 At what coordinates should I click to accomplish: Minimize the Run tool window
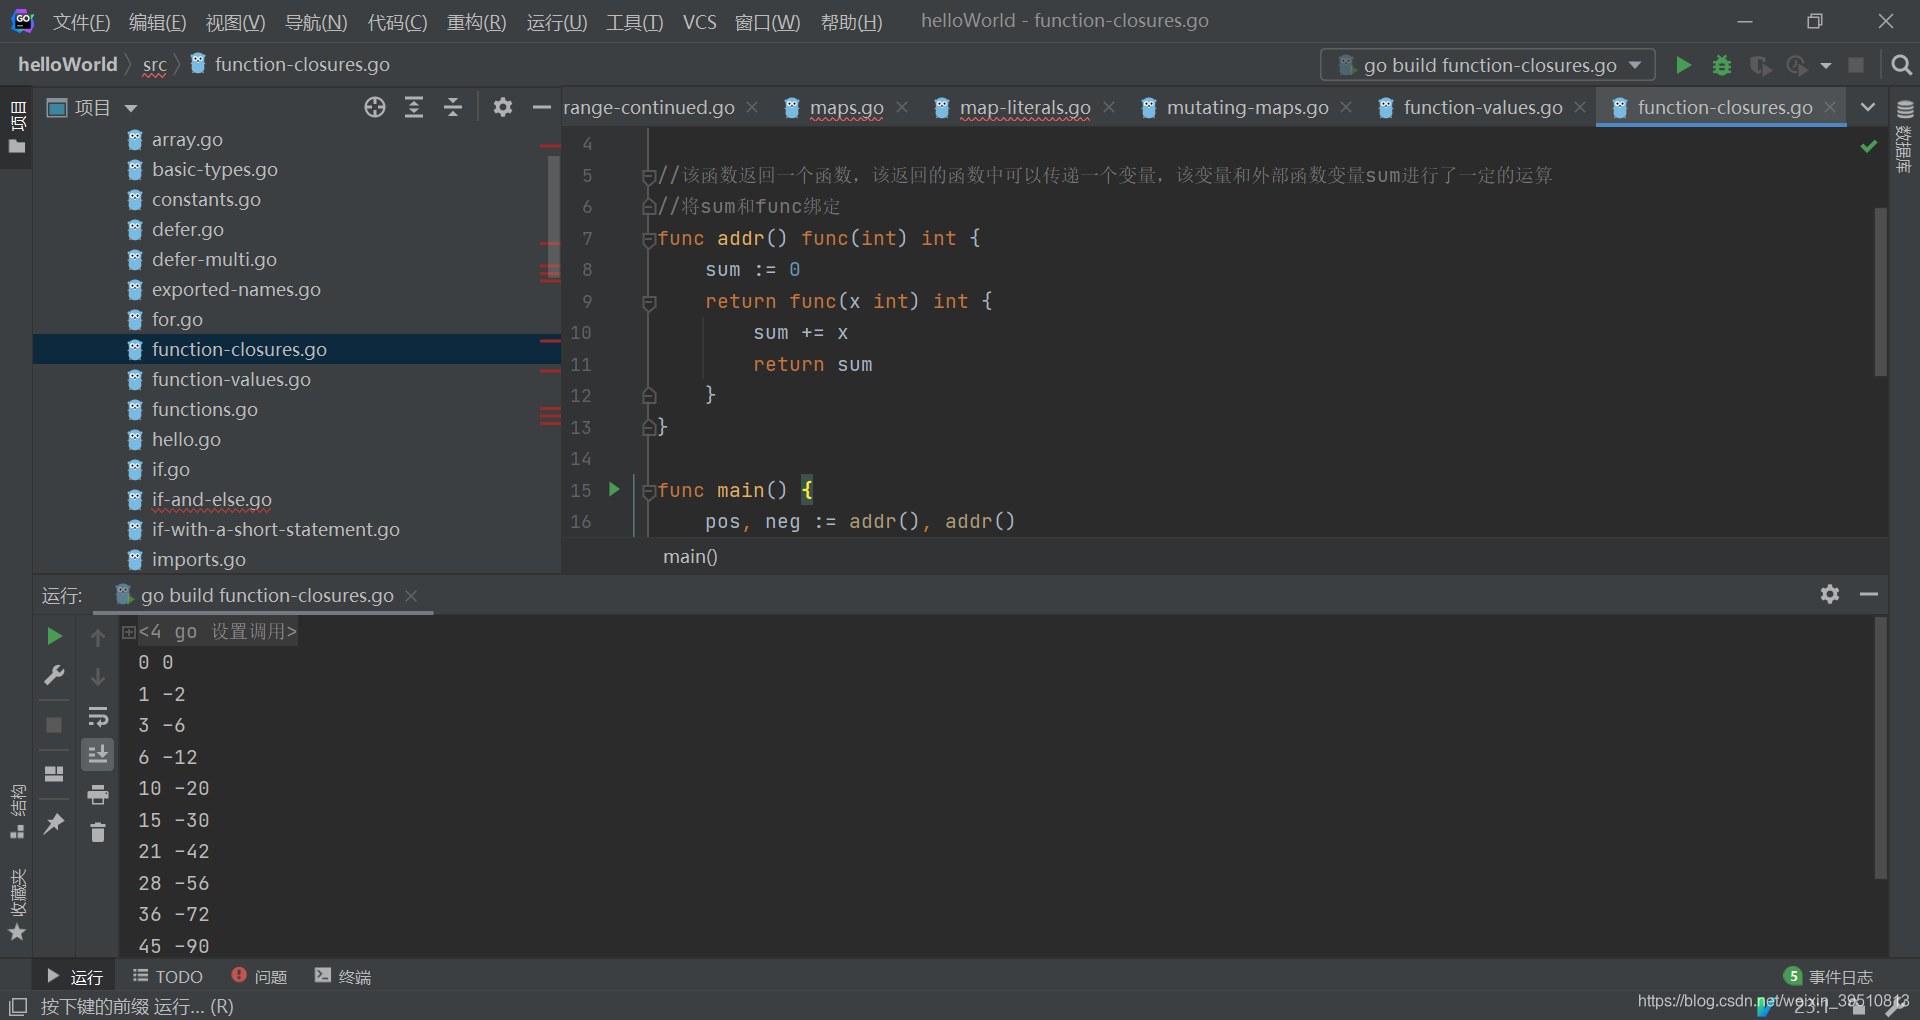point(1869,594)
